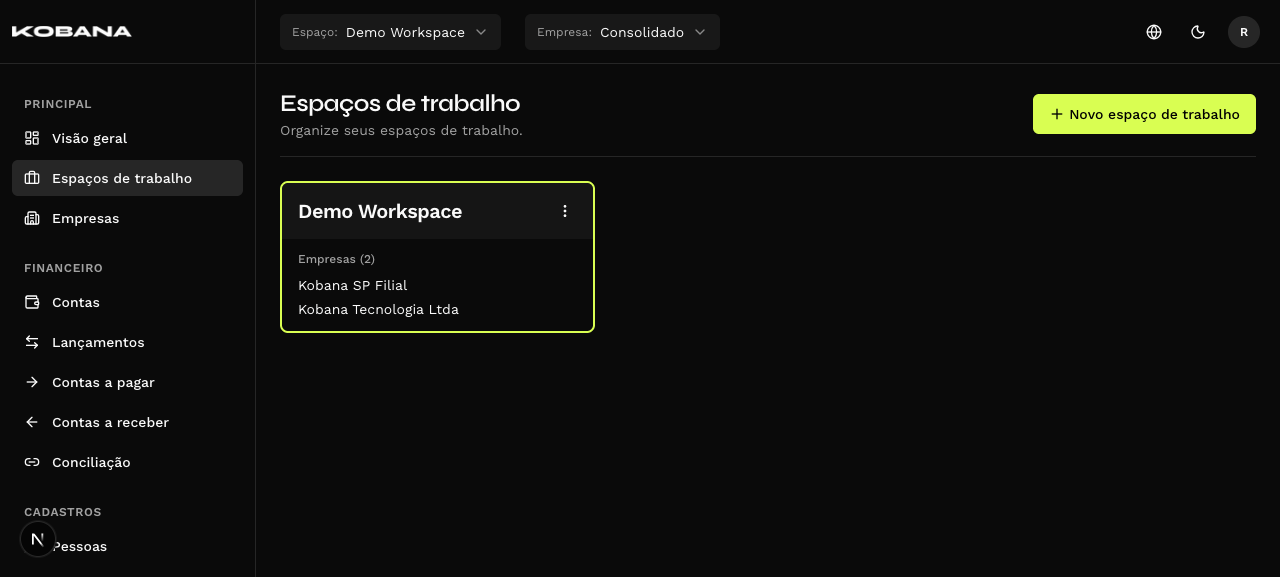Viewport: 1280px width, 577px height.
Task: Open the language globe icon
Action: coord(1154,32)
